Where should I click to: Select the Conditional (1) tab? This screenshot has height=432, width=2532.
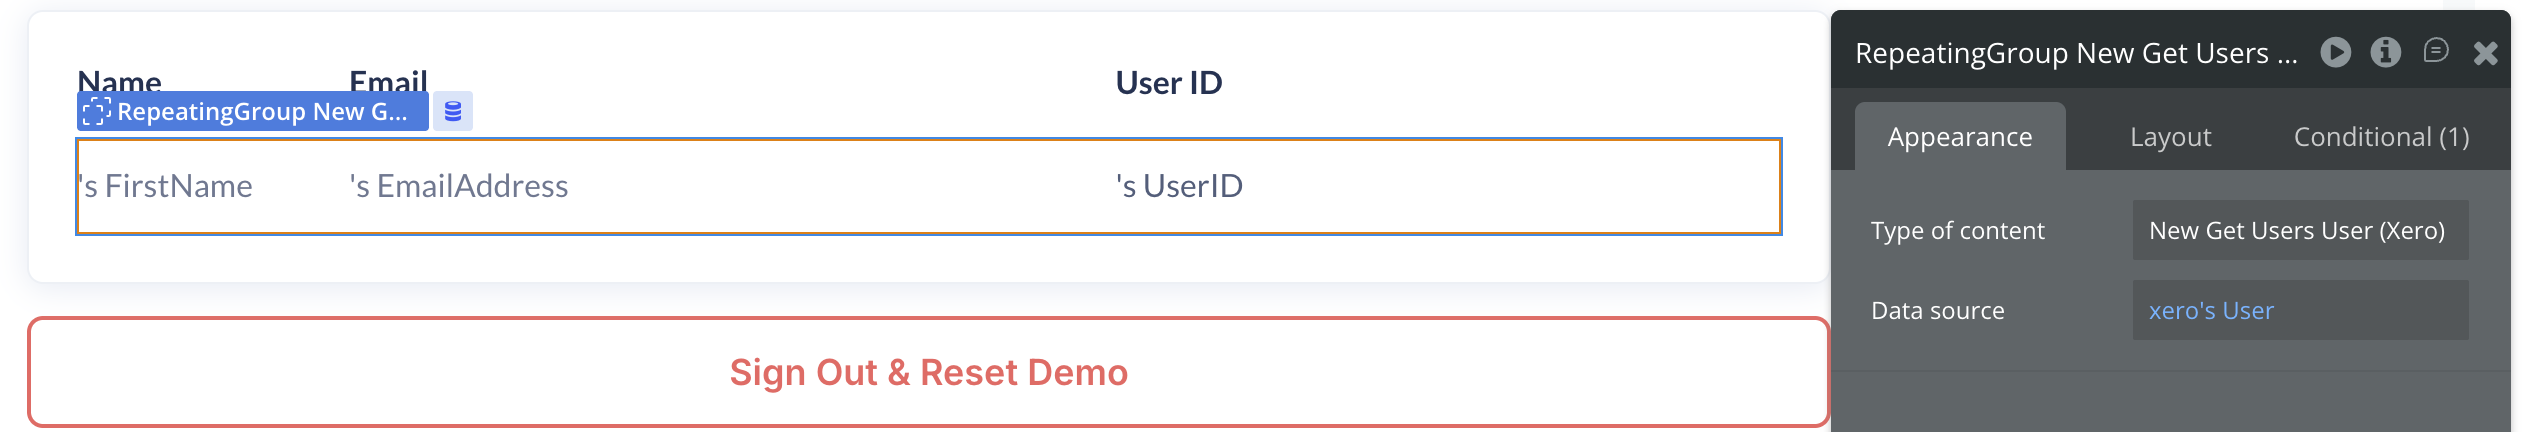coord(2381,137)
